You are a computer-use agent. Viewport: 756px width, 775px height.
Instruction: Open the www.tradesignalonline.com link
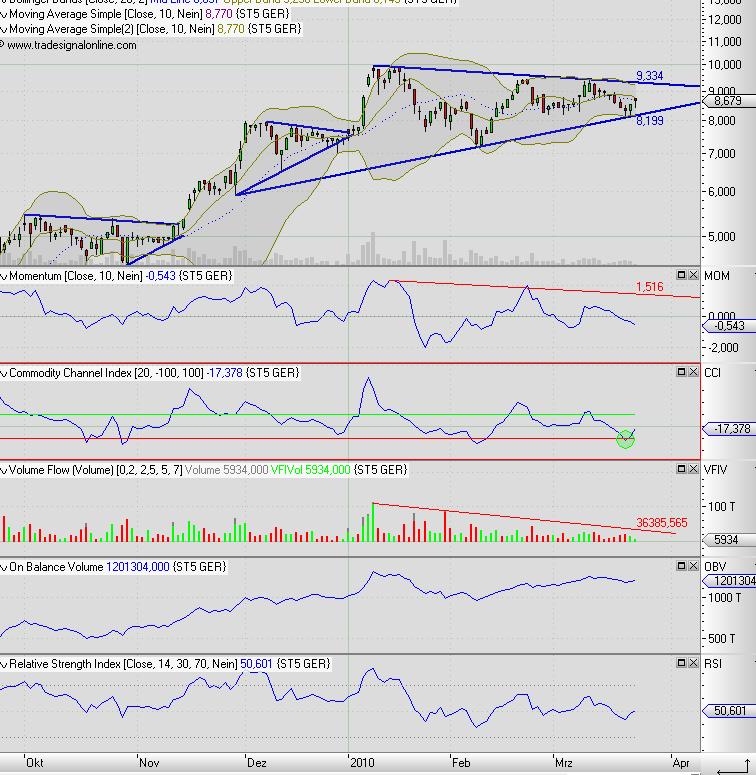[72, 45]
